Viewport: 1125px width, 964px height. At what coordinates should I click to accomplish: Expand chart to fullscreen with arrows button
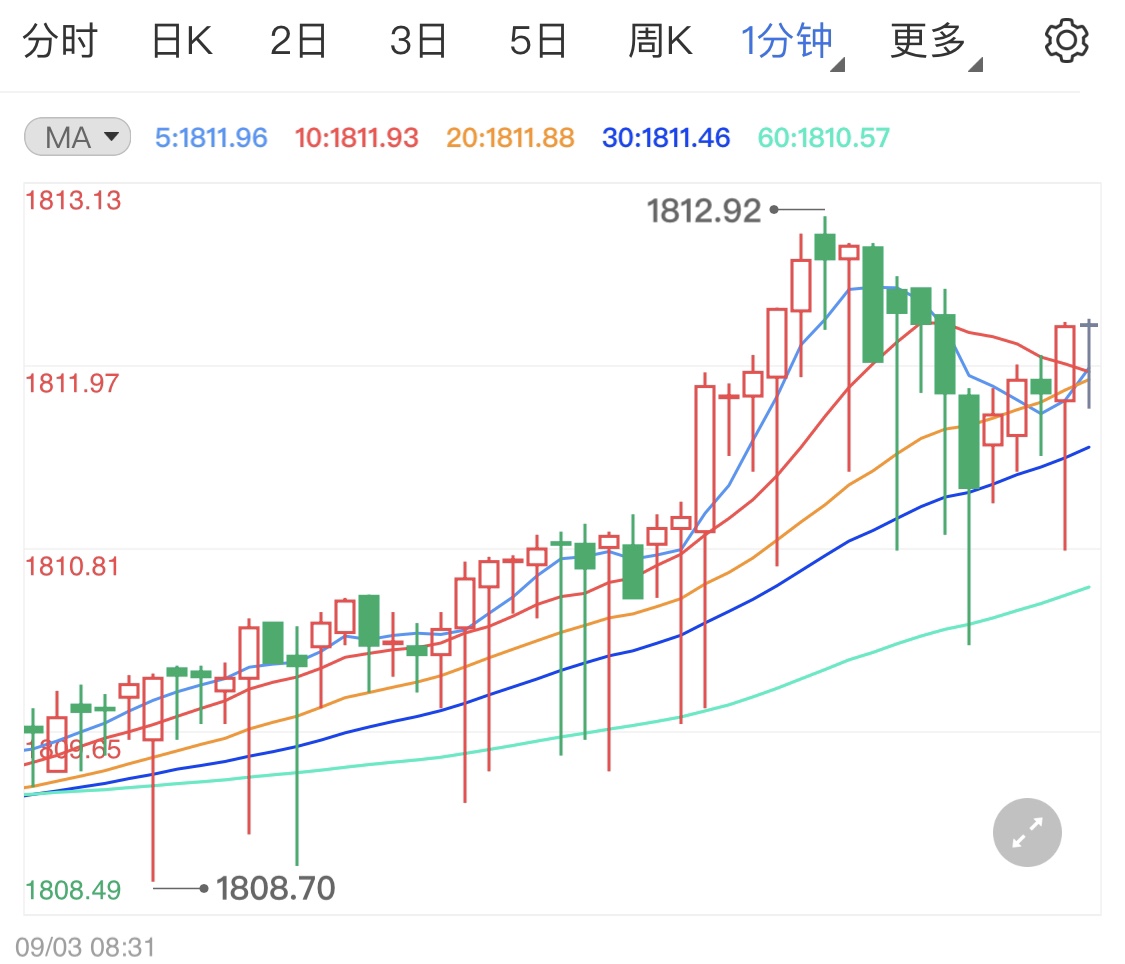pyautogui.click(x=1027, y=832)
